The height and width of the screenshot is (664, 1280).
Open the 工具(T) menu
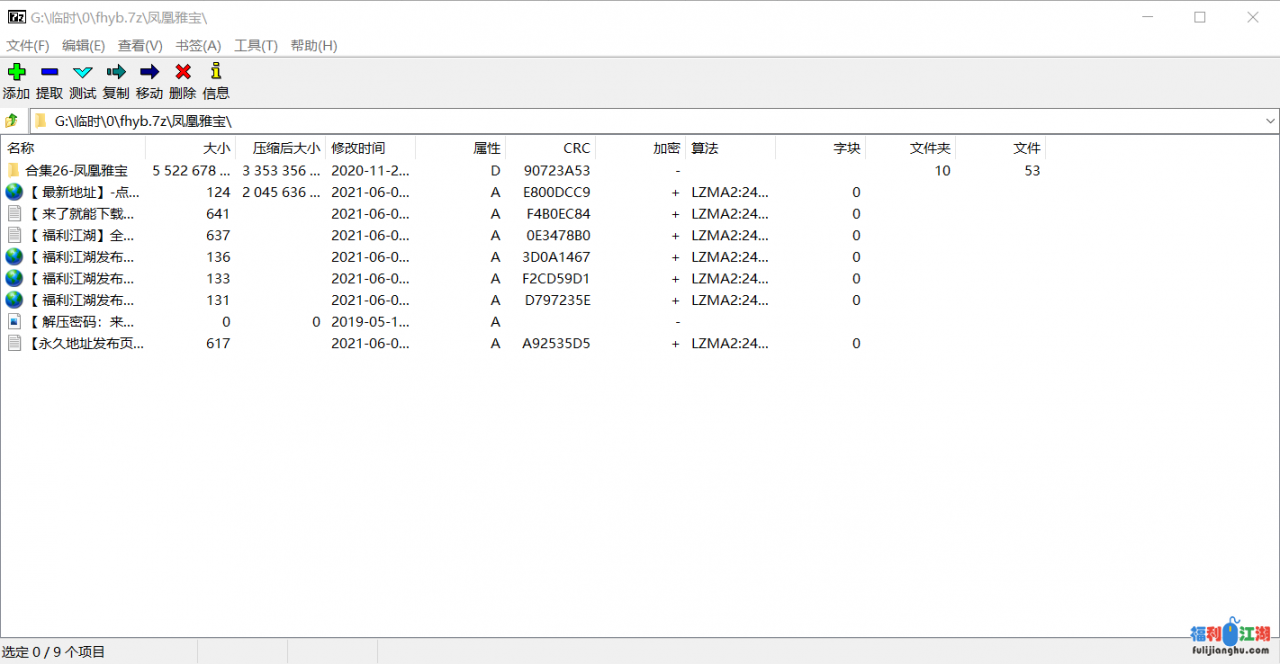[256, 45]
